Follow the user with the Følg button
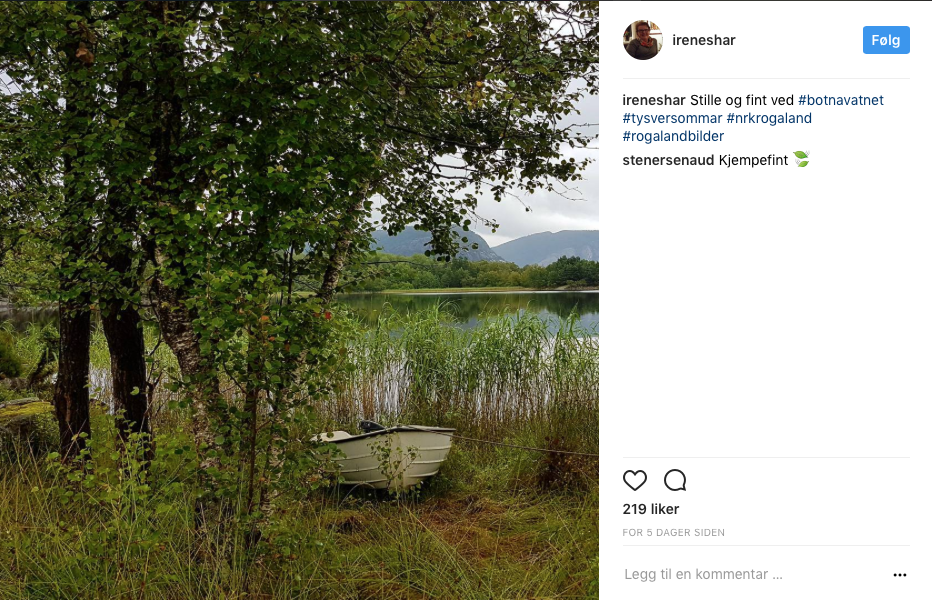 pyautogui.click(x=886, y=40)
